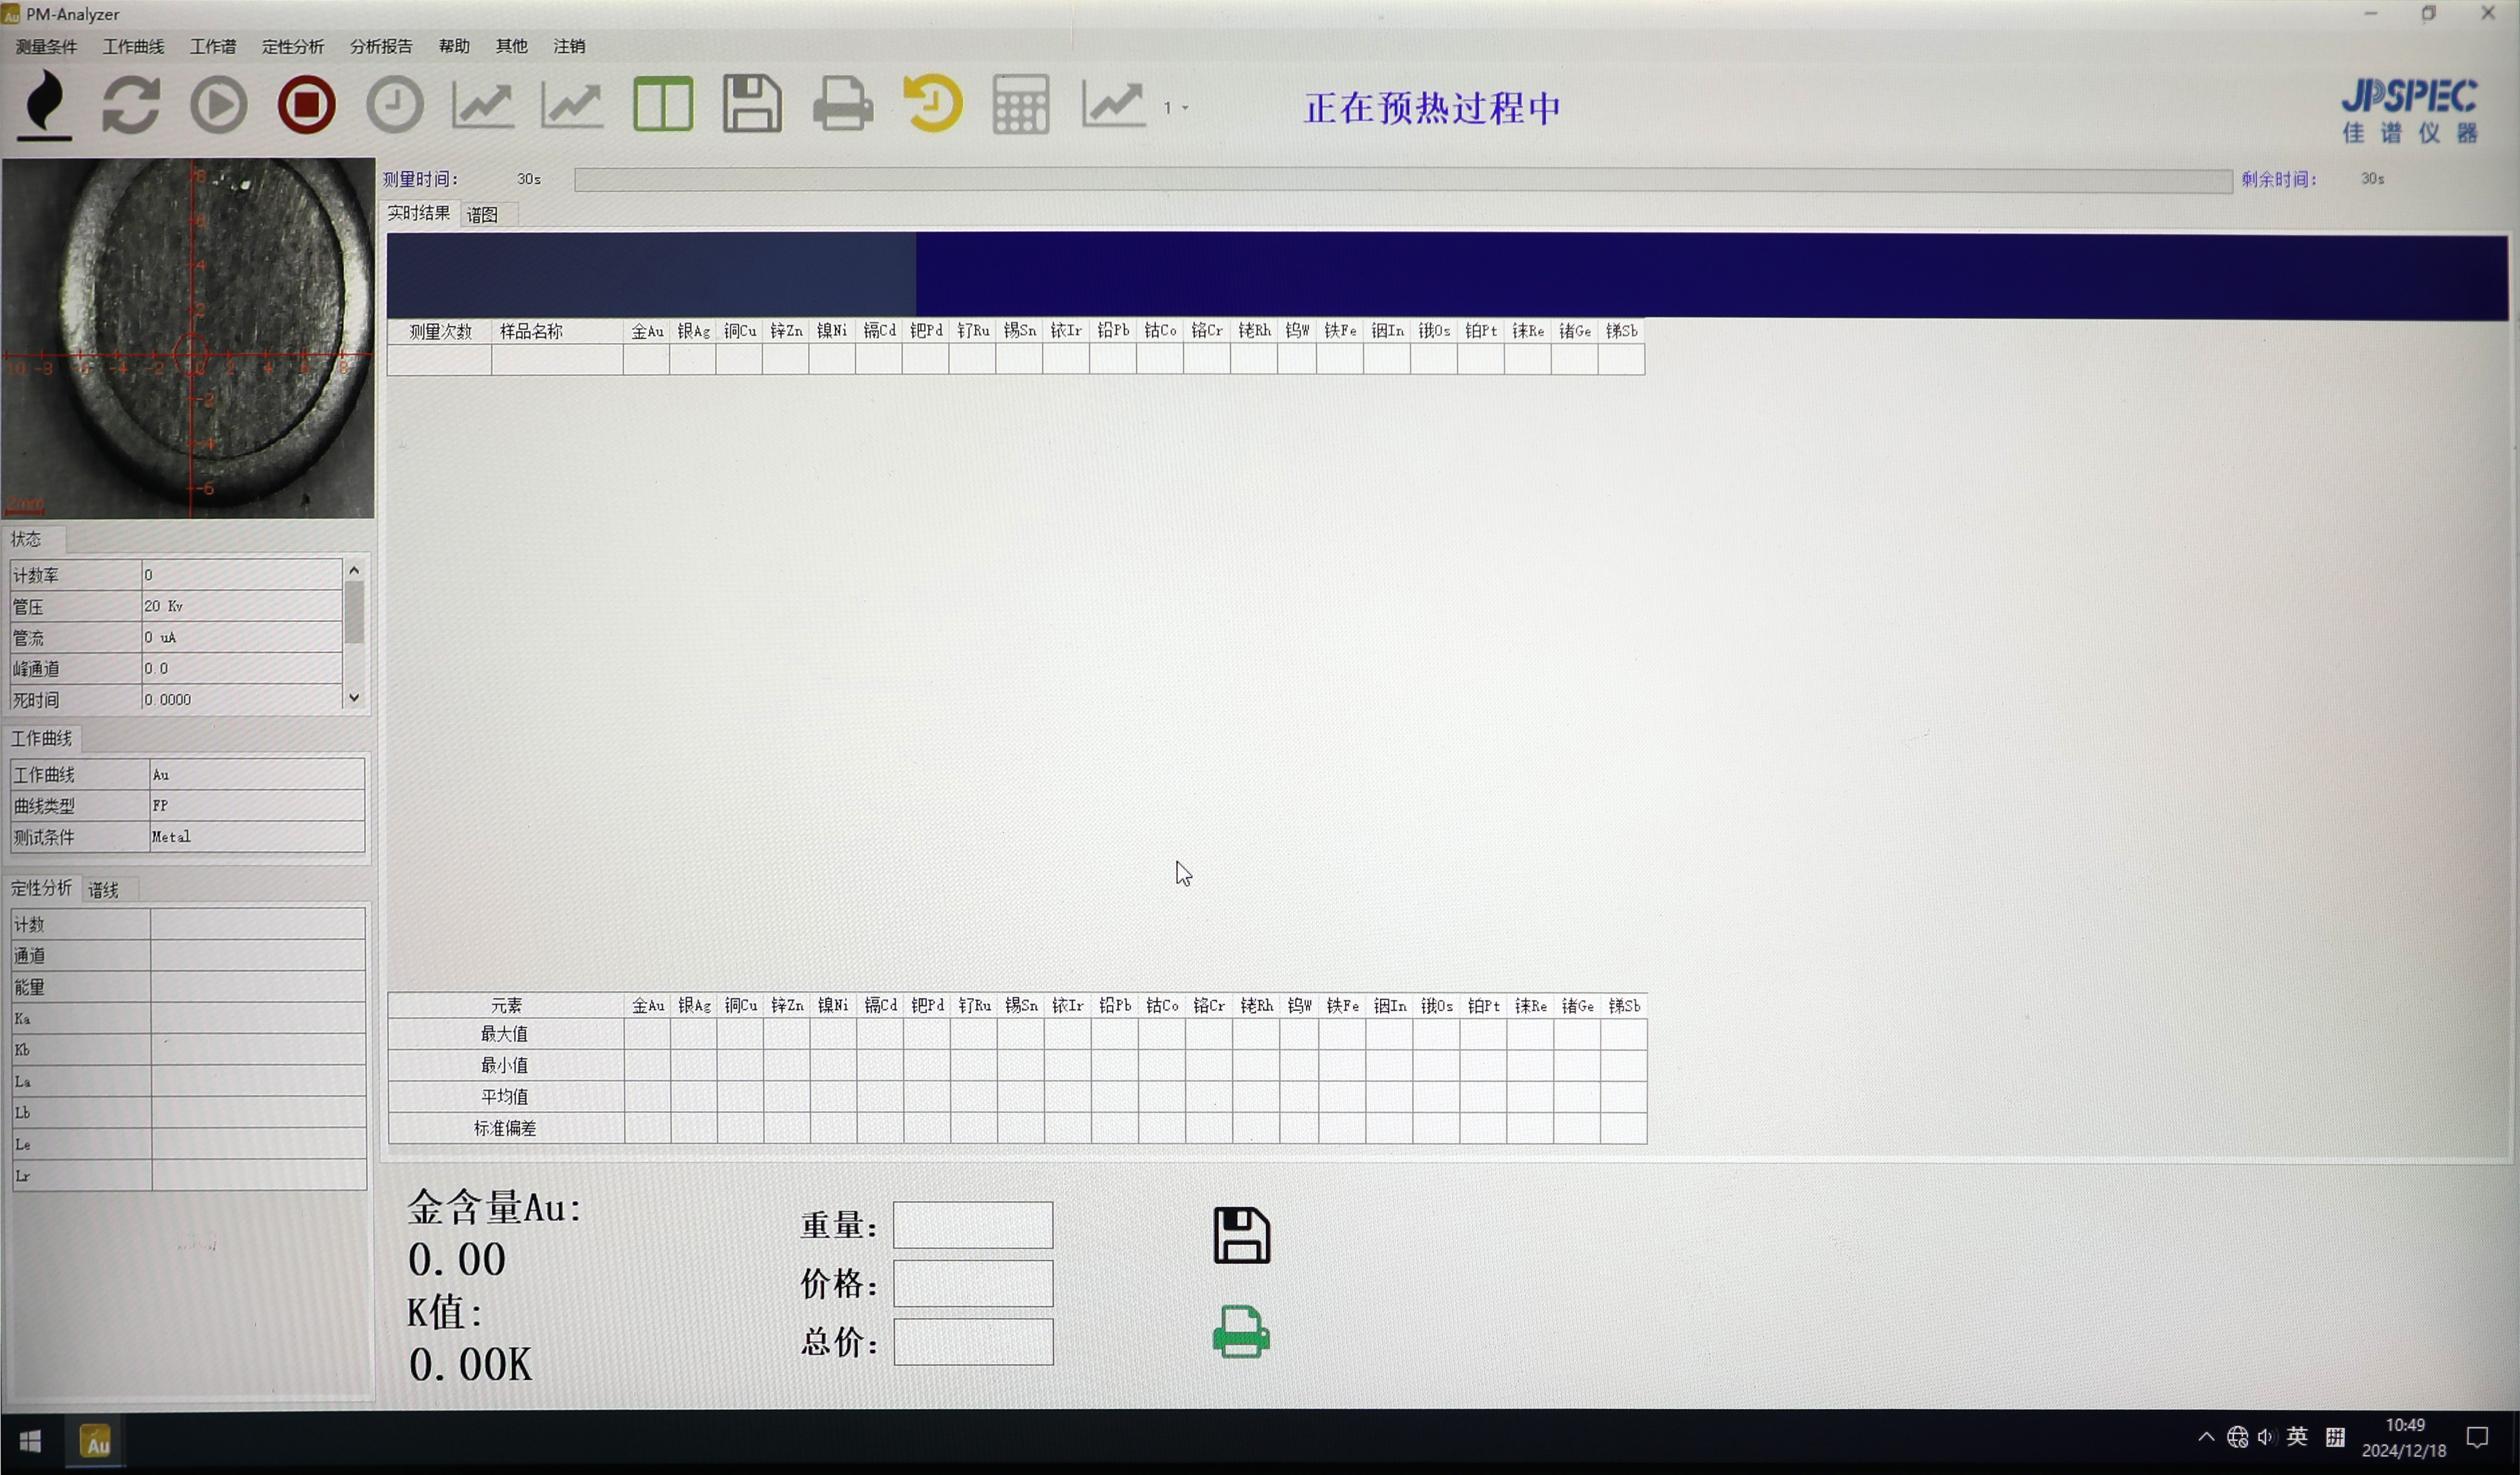Click the yellow history restore icon
2520x1475 pixels.
pos(932,104)
